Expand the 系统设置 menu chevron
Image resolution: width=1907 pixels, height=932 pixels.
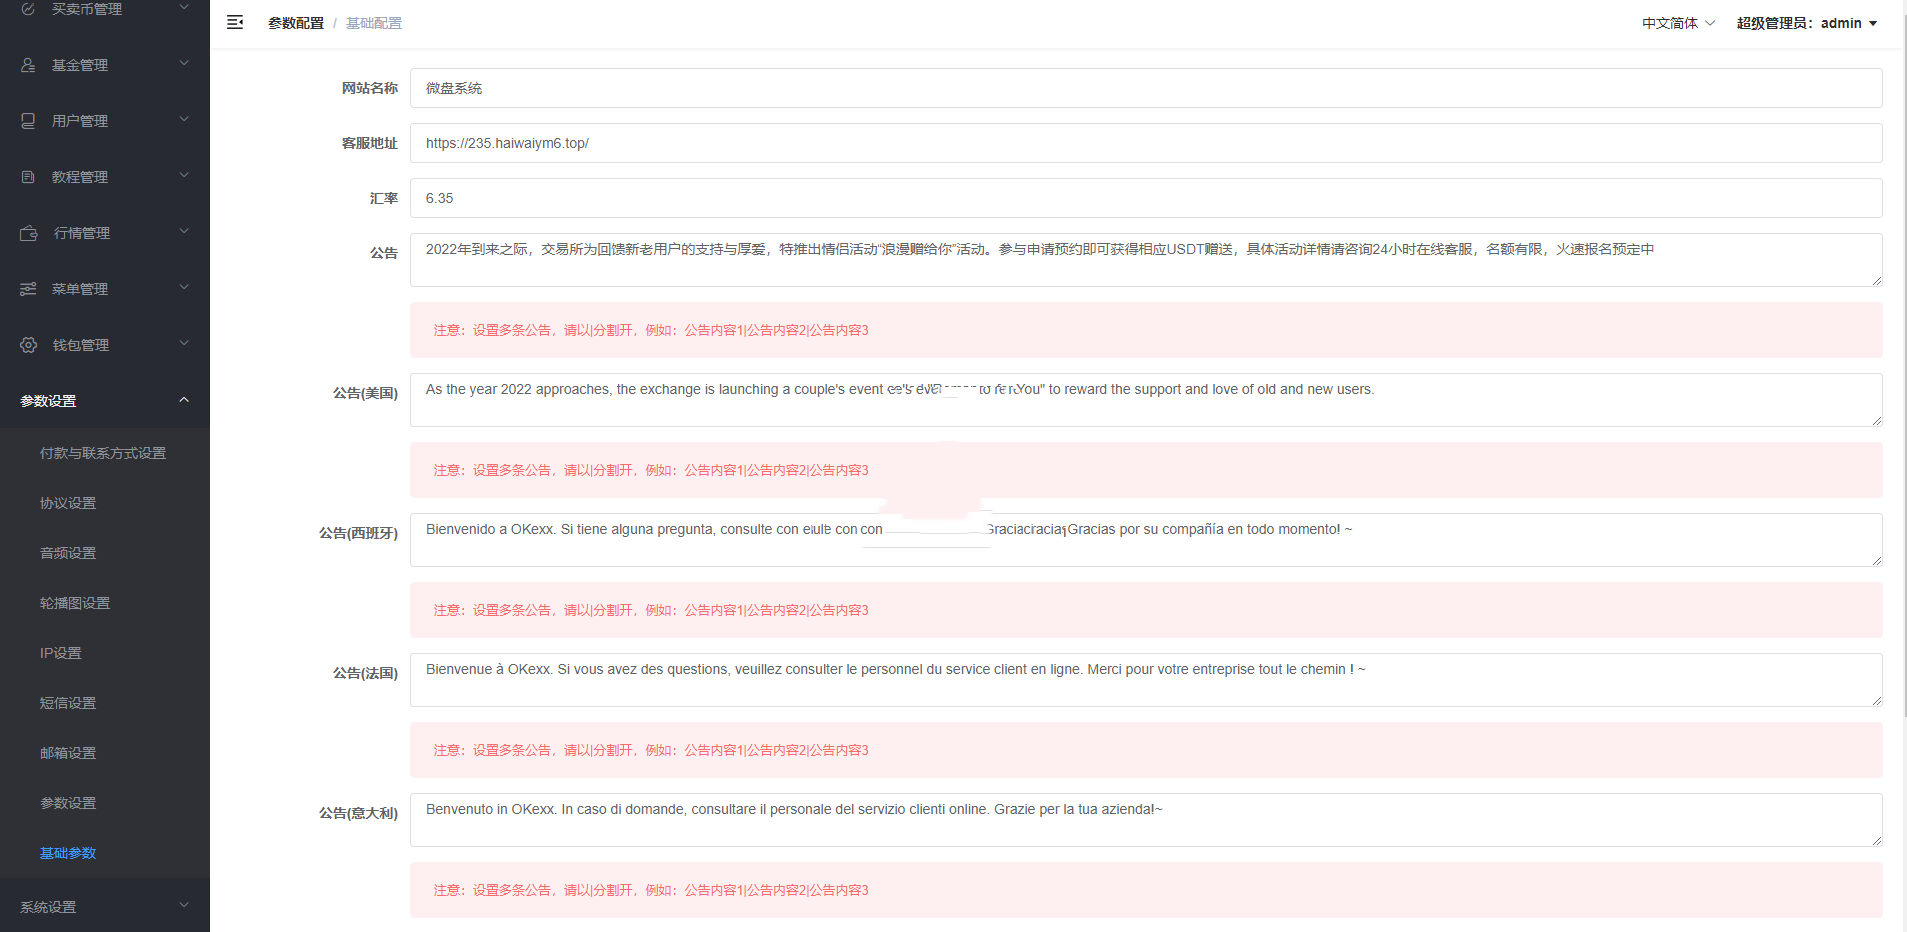point(184,906)
